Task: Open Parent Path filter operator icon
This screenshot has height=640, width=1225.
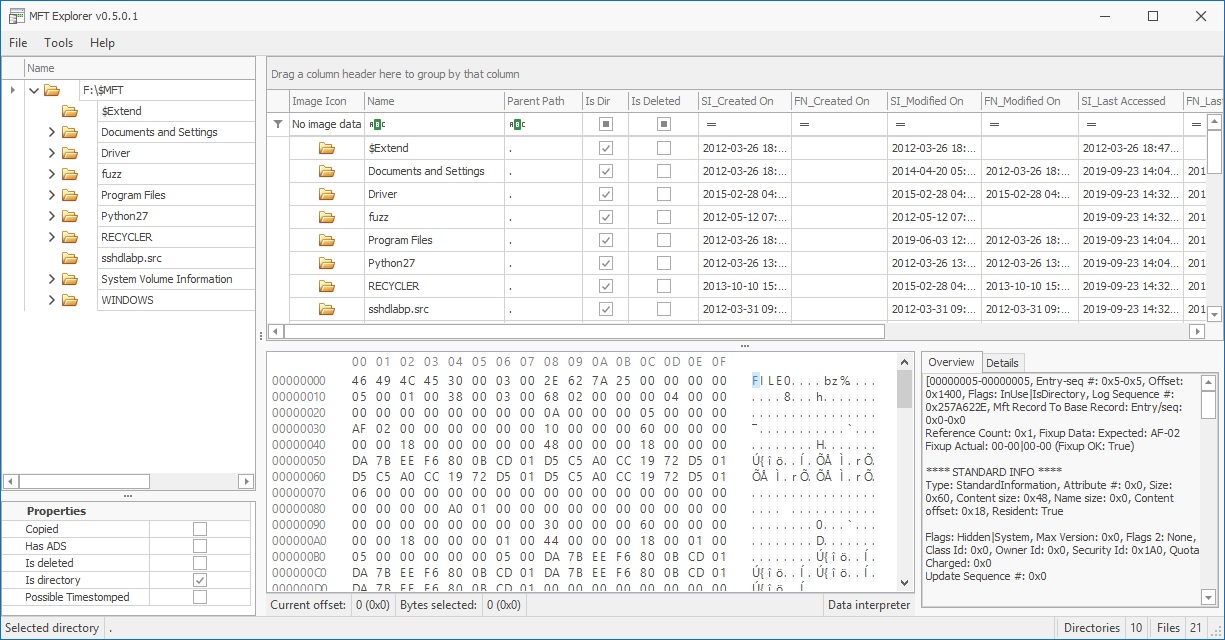Action: tap(516, 124)
